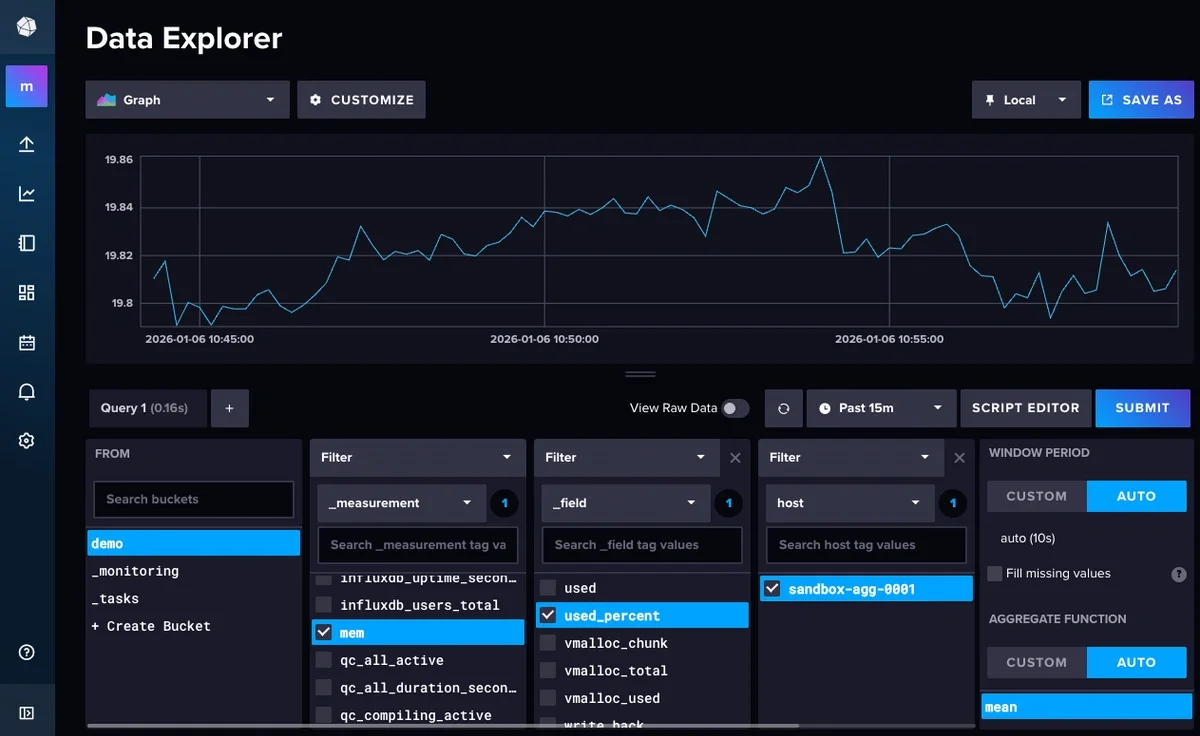Viewport: 1200px width, 736px height.
Task: Open the Tasks calendar icon
Action: pos(26,343)
